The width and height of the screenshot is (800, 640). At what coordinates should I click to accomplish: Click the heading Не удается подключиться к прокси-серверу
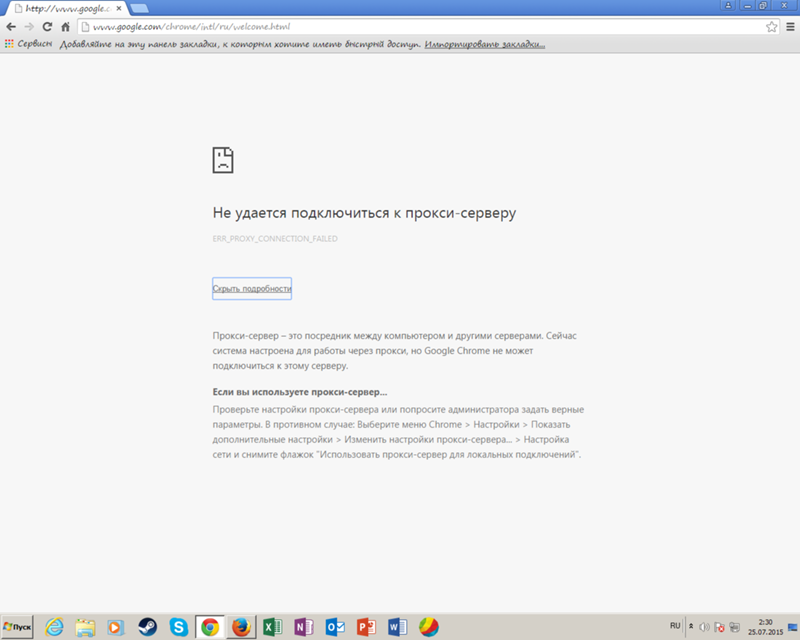point(364,213)
